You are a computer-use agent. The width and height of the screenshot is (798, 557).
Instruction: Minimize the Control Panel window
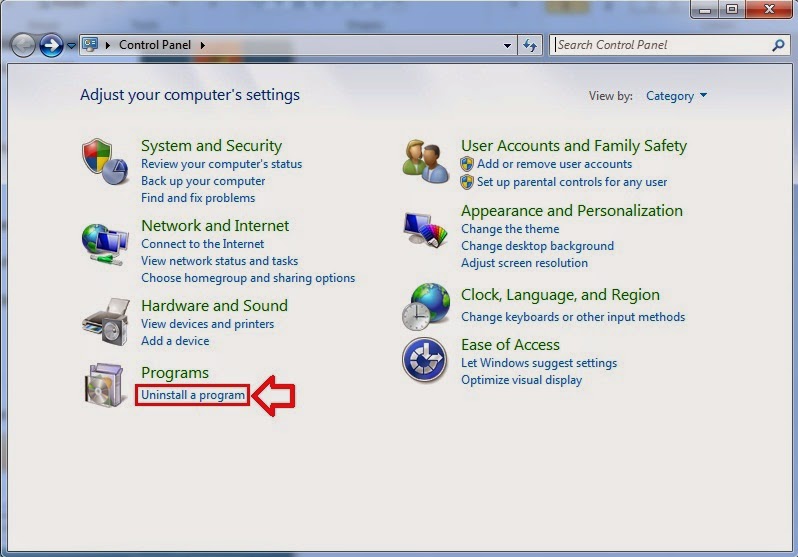coord(704,10)
